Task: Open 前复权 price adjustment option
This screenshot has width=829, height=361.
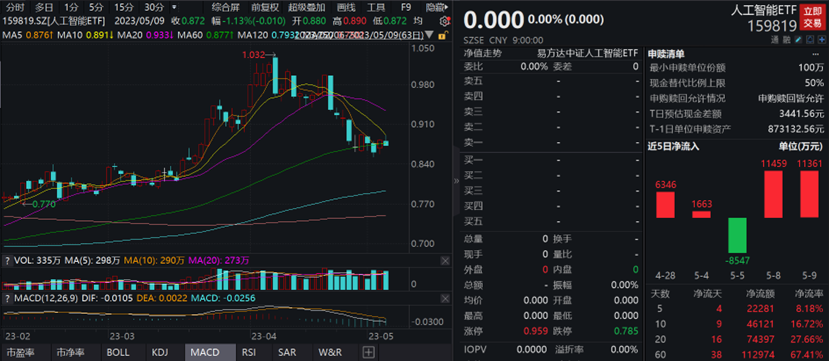Action: [x=264, y=7]
